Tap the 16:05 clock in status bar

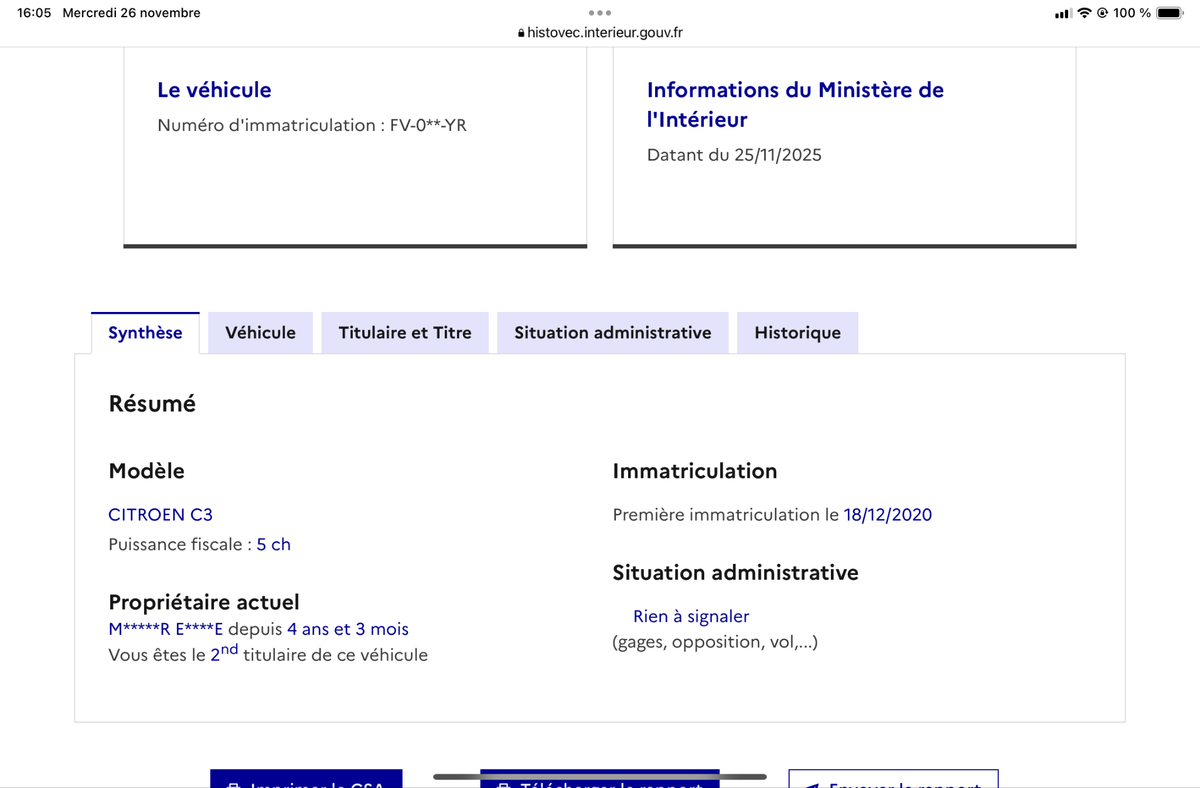pos(34,13)
